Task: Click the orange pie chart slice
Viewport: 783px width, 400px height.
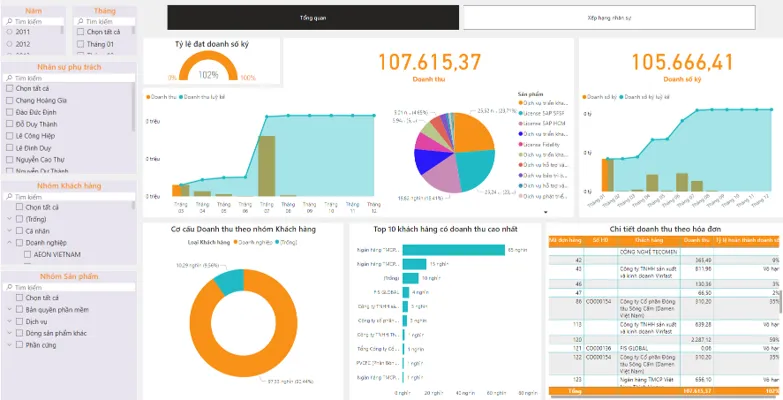Action: 472,133
